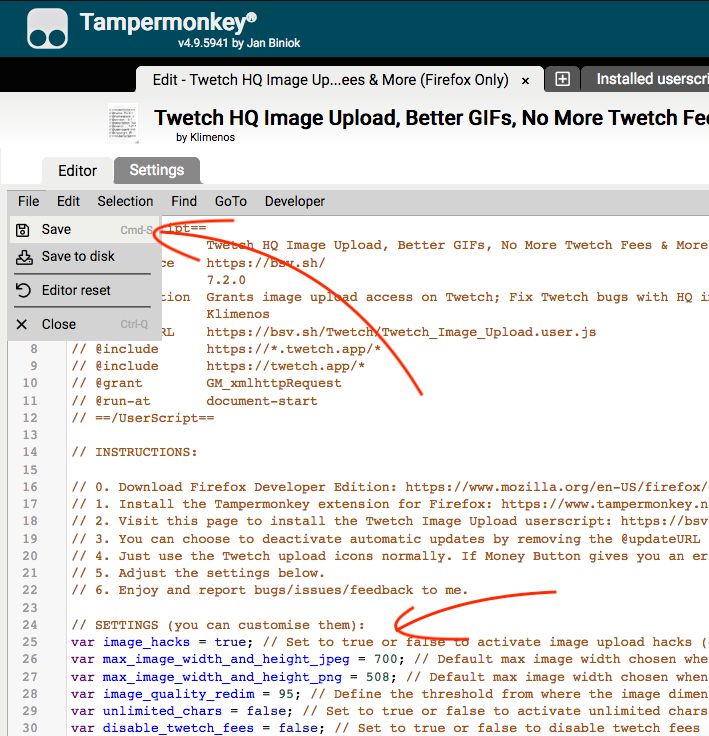Click the script title Twetch HQ Image Upload
Screen dimensions: 709x736
coord(432,118)
